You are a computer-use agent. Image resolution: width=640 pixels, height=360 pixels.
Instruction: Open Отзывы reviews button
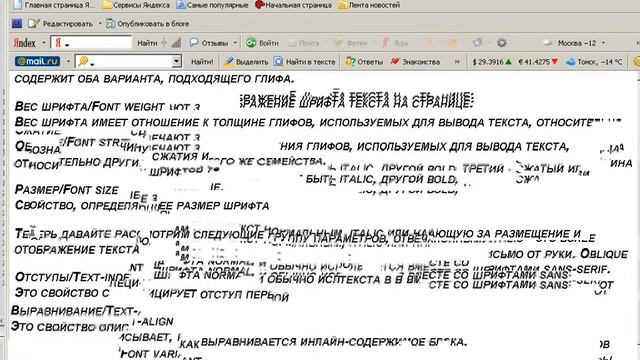tap(209, 43)
